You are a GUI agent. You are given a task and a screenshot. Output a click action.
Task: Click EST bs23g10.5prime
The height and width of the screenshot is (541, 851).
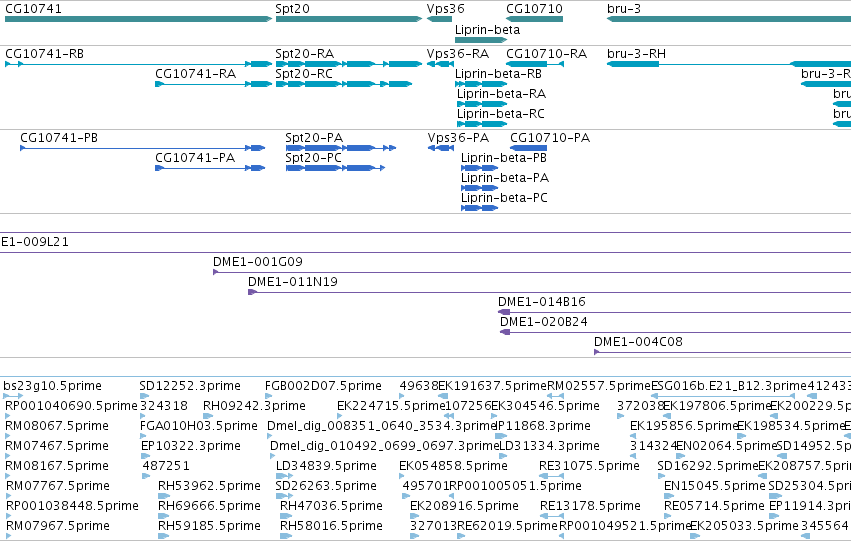tap(52, 386)
